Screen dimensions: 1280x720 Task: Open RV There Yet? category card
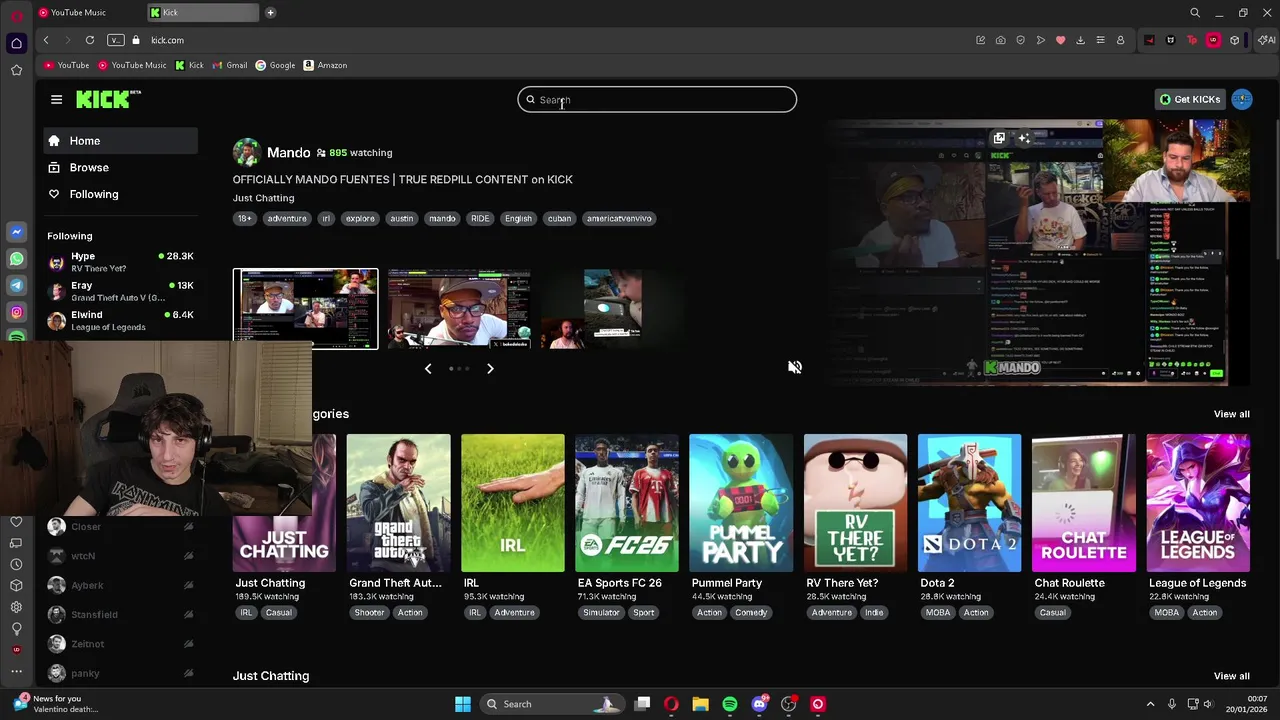pyautogui.click(x=855, y=503)
